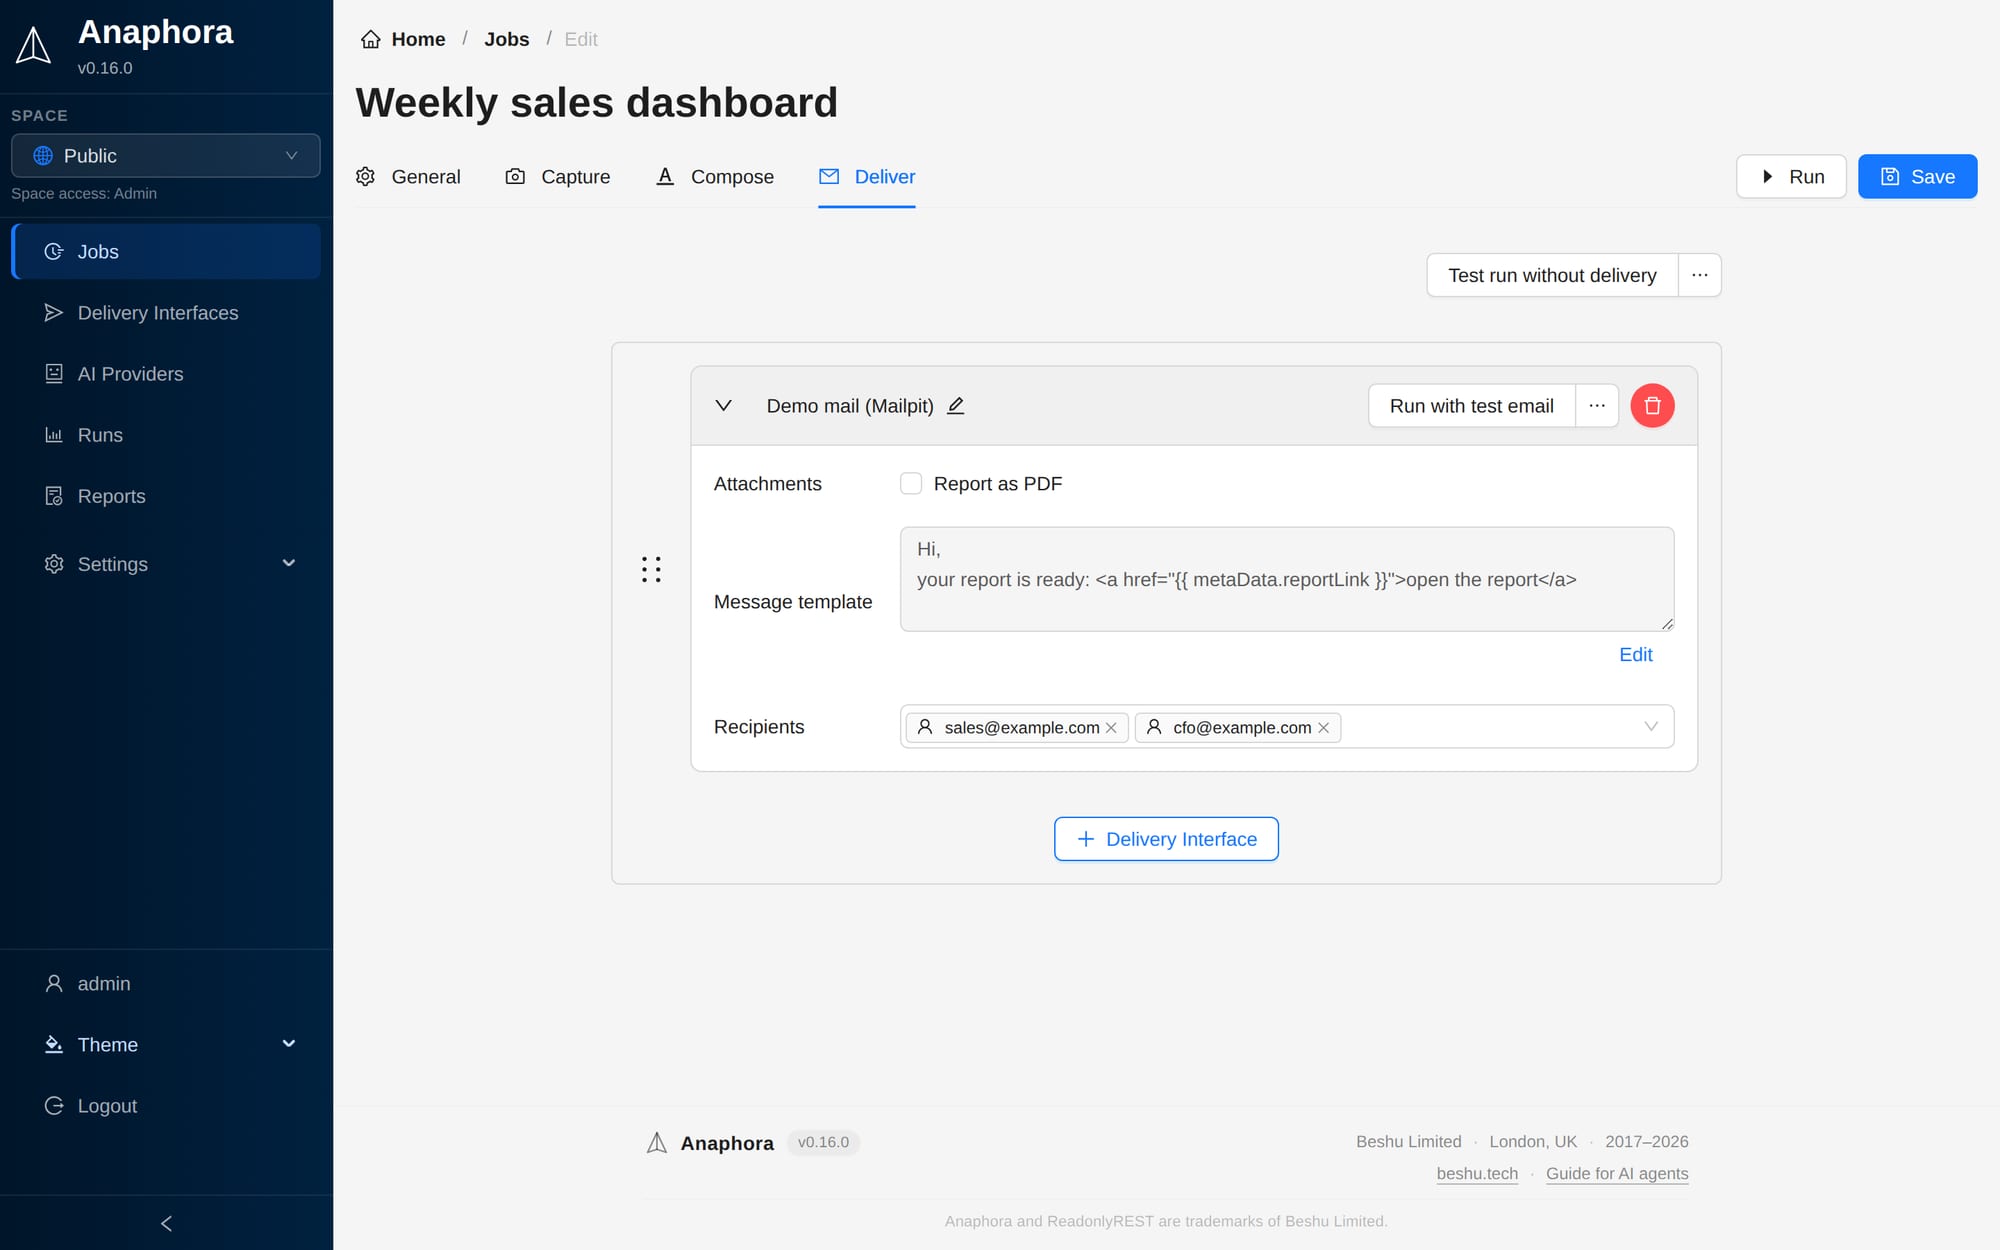Delete the Demo mail delivery interface
2000x1250 pixels.
[x=1652, y=406]
